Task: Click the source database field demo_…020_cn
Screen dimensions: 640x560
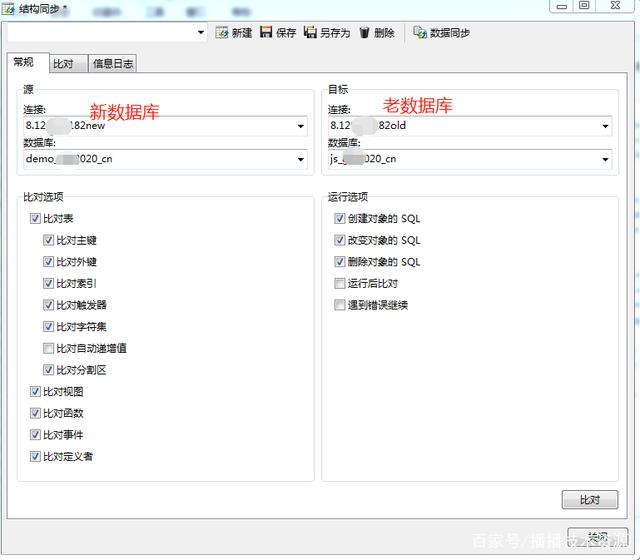Action: pyautogui.click(x=165, y=159)
